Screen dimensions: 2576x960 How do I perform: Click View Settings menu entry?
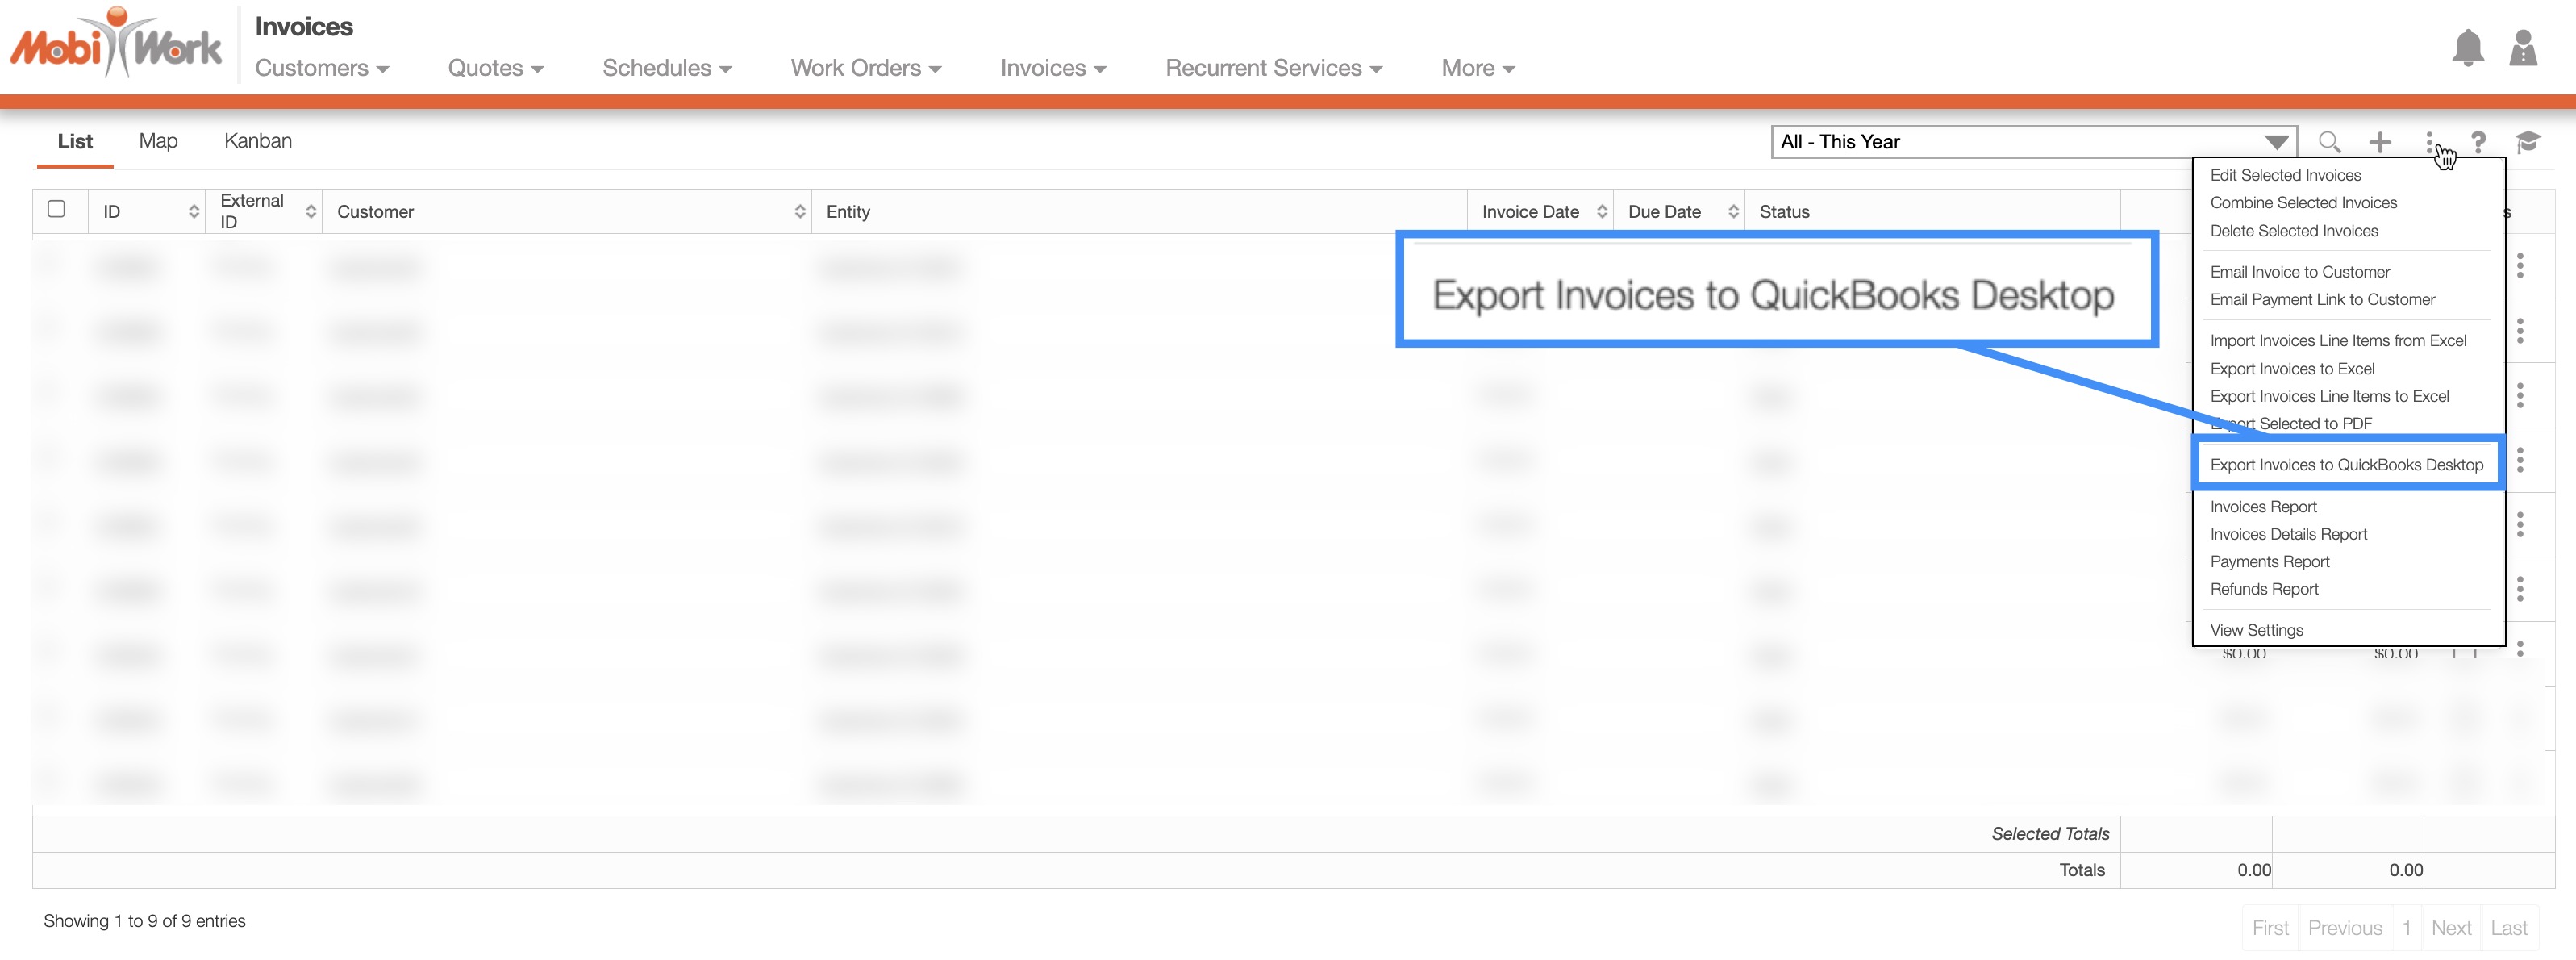(2256, 630)
